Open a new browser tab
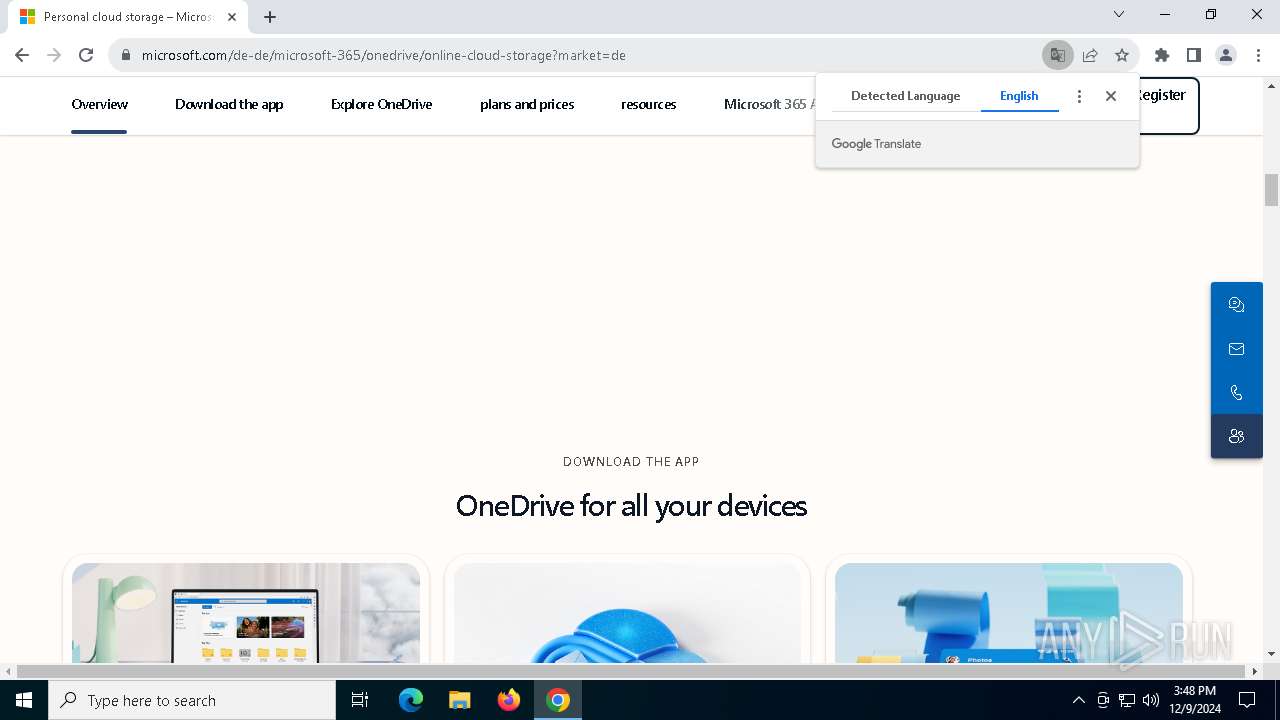This screenshot has width=1280, height=720. (x=270, y=17)
